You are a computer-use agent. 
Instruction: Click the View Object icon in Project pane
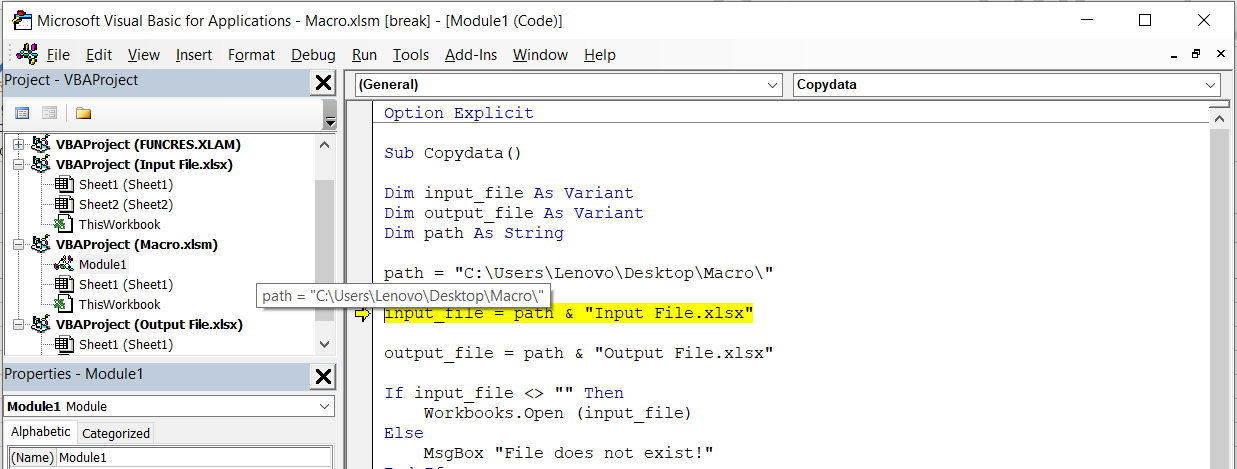49,113
